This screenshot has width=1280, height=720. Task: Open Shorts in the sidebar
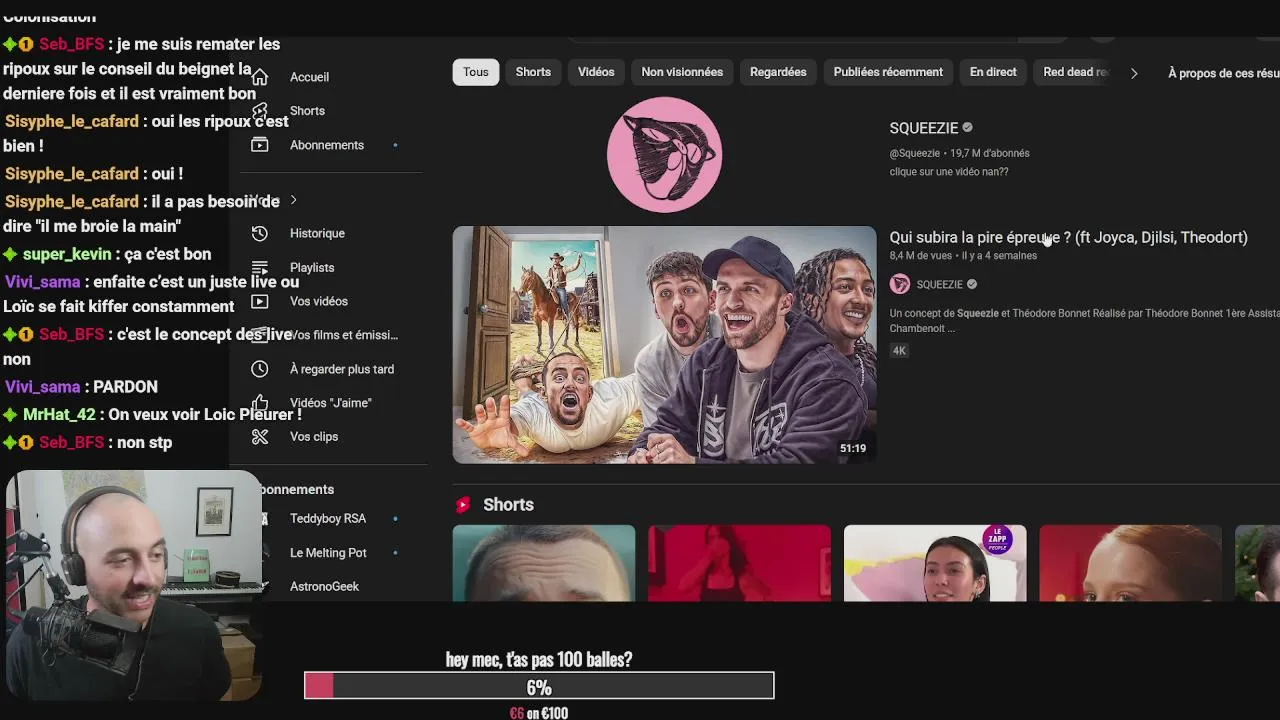click(307, 111)
